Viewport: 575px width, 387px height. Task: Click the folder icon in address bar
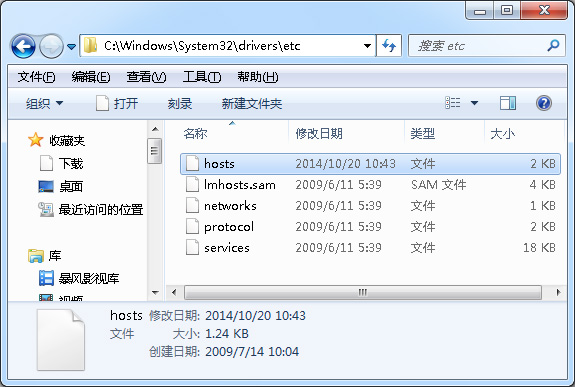[x=90, y=45]
